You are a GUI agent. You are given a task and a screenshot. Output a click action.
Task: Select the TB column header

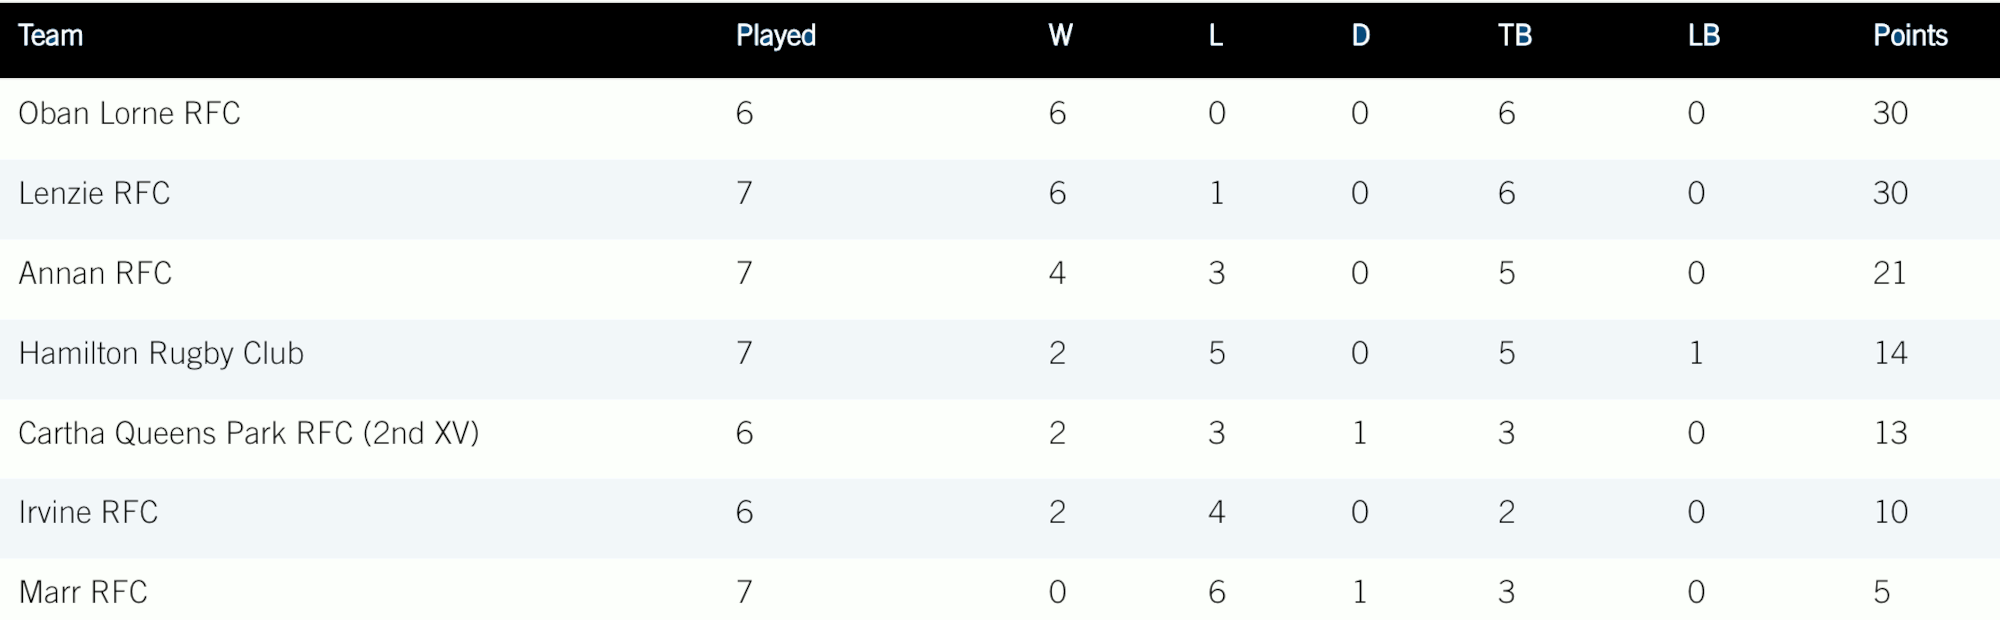[1514, 36]
